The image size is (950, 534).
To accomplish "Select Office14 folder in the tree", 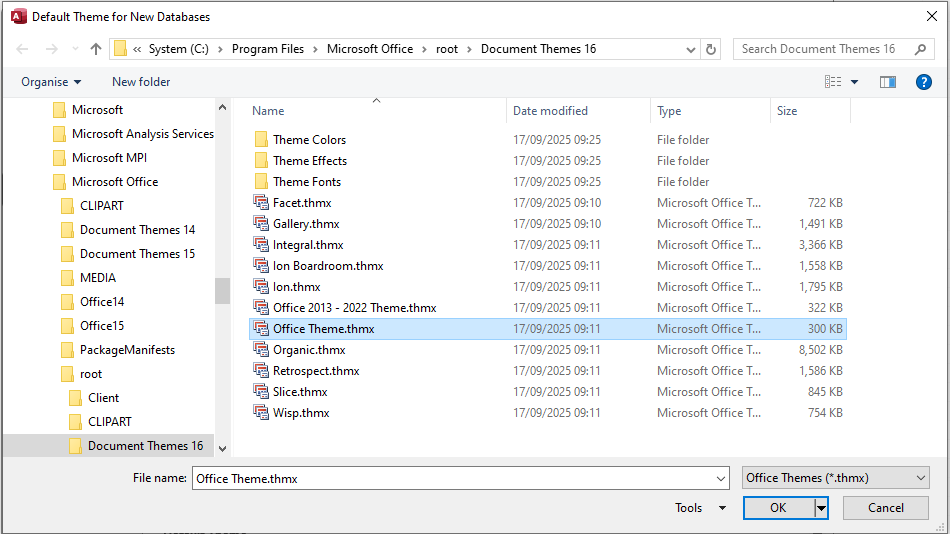I will click(102, 302).
